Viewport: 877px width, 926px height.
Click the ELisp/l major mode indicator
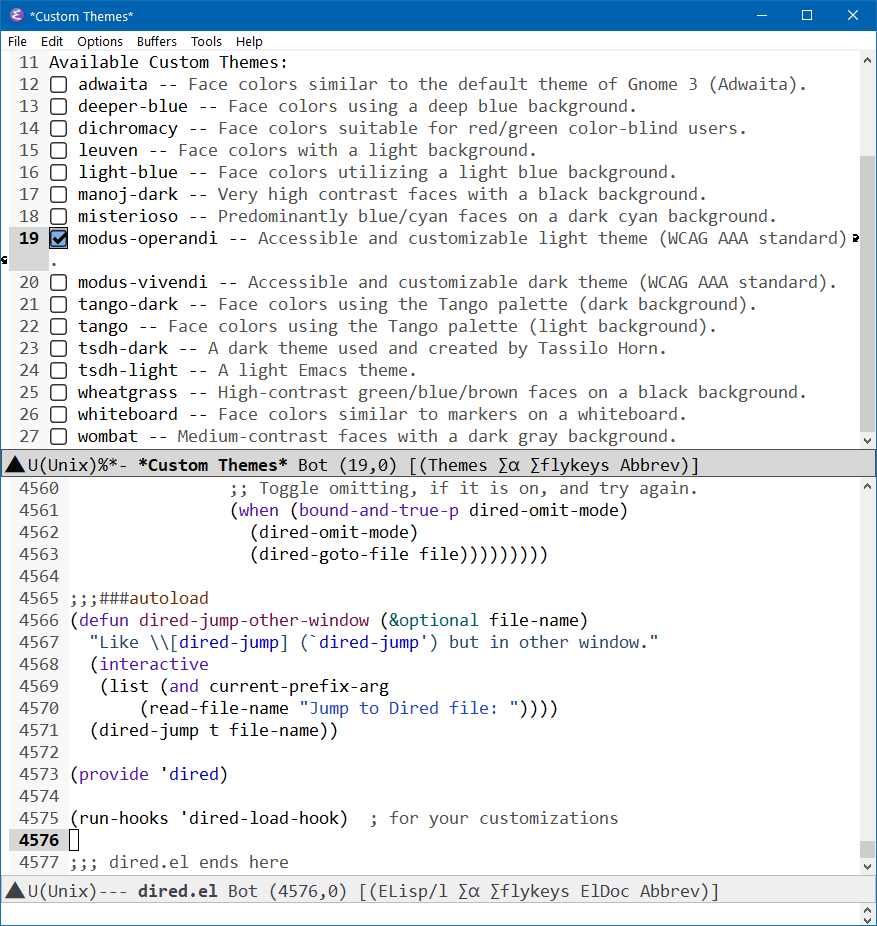(413, 891)
